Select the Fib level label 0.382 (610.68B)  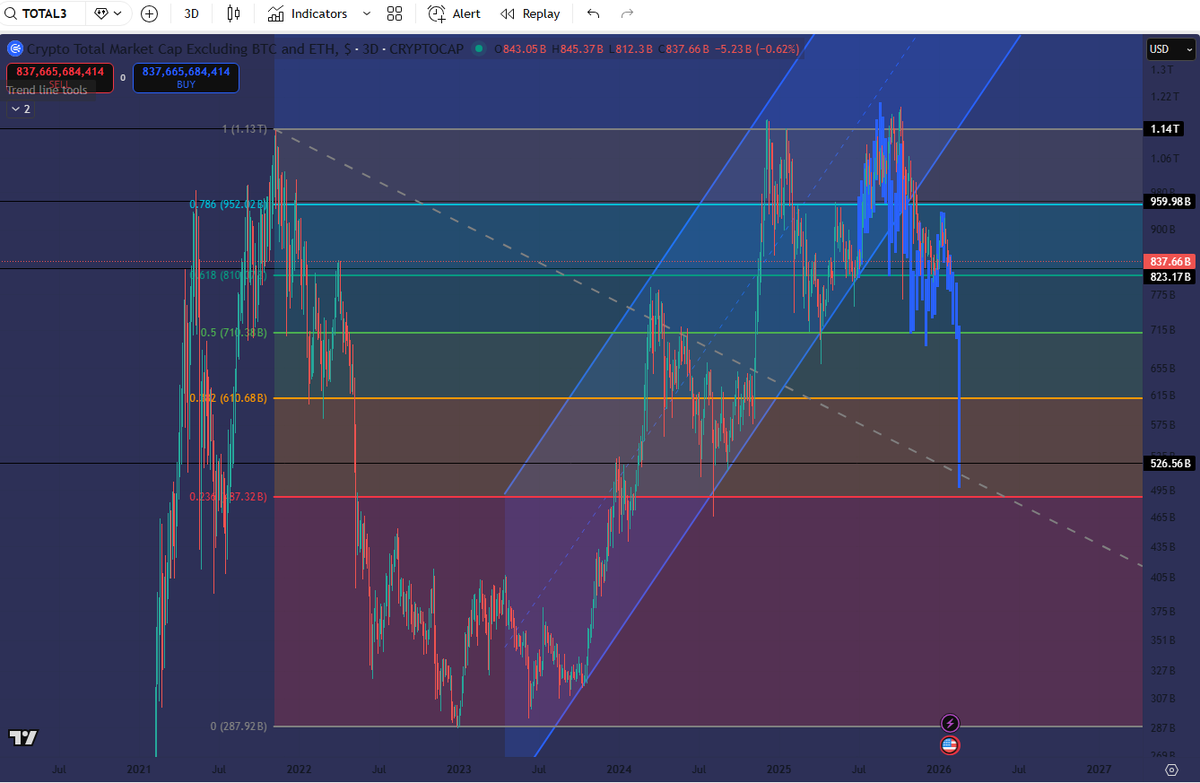pyautogui.click(x=229, y=398)
